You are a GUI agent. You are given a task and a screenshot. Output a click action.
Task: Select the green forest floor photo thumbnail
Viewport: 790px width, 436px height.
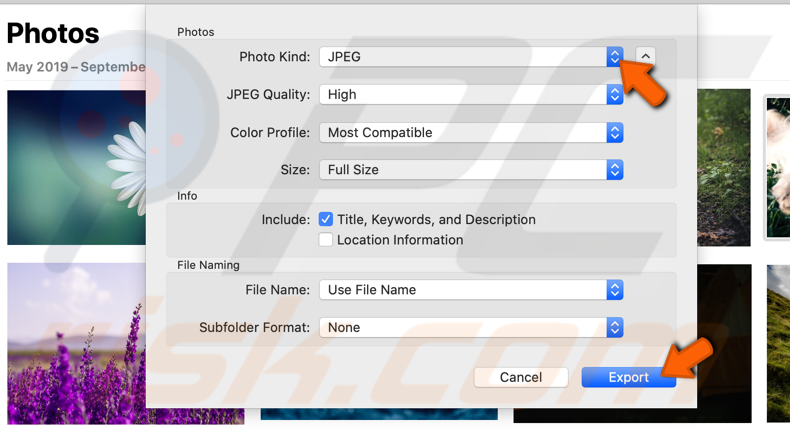[724, 168]
